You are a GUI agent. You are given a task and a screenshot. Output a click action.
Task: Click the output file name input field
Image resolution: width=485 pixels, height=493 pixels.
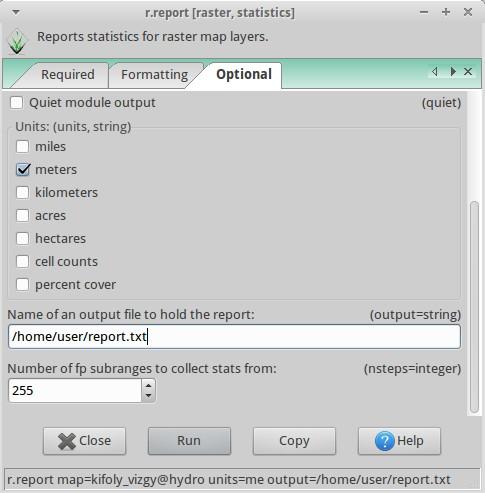pyautogui.click(x=234, y=337)
